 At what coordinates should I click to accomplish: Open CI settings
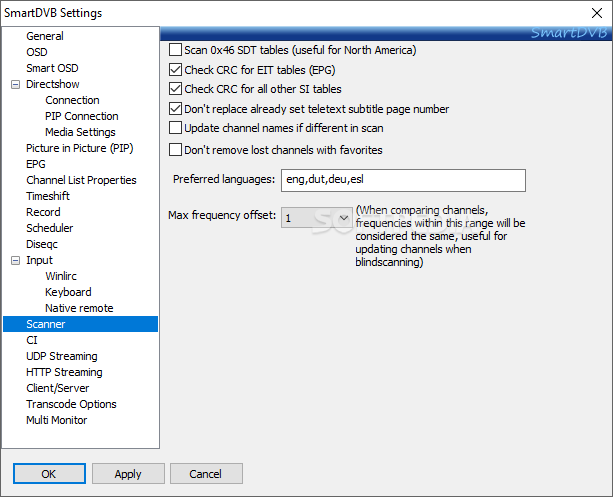[x=32, y=340]
